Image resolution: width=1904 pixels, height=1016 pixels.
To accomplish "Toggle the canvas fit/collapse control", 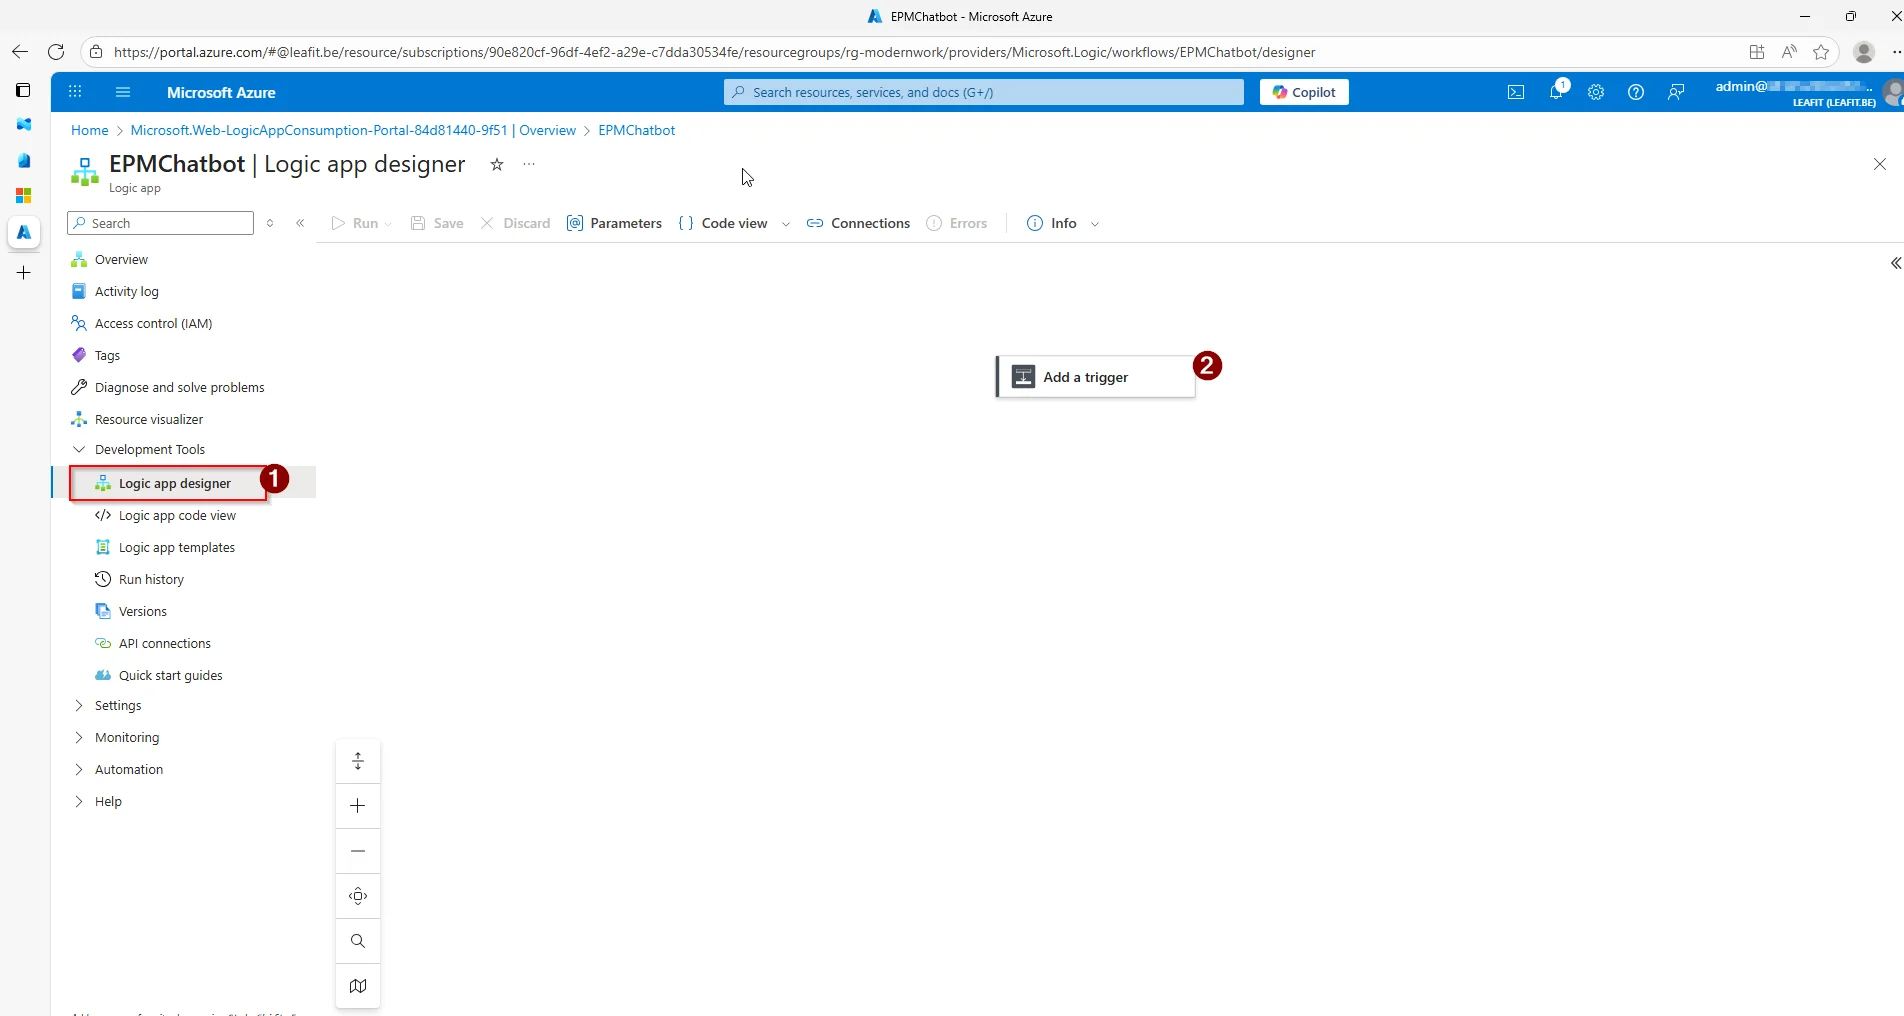I will point(358,761).
